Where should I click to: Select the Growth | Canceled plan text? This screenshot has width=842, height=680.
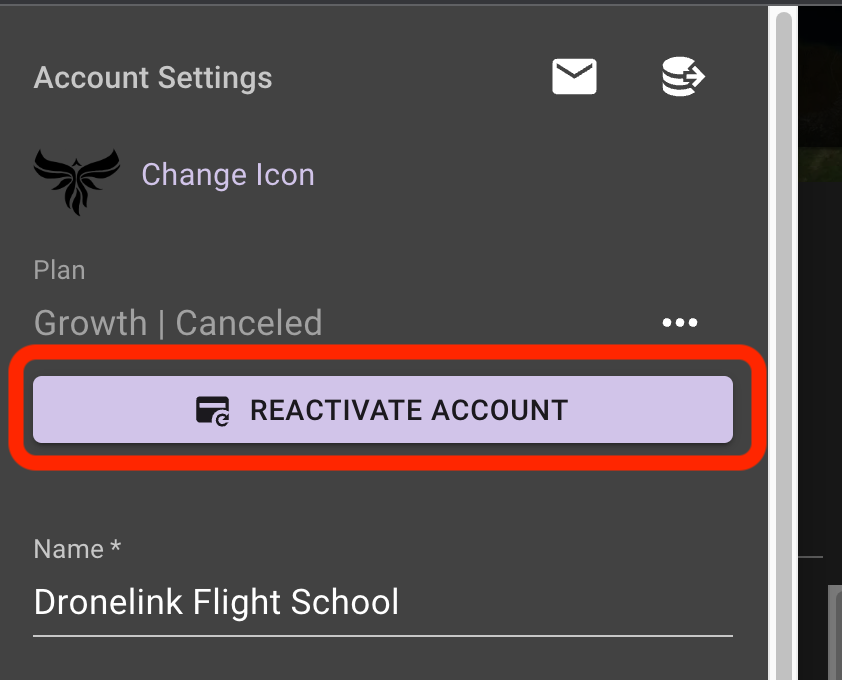[178, 323]
